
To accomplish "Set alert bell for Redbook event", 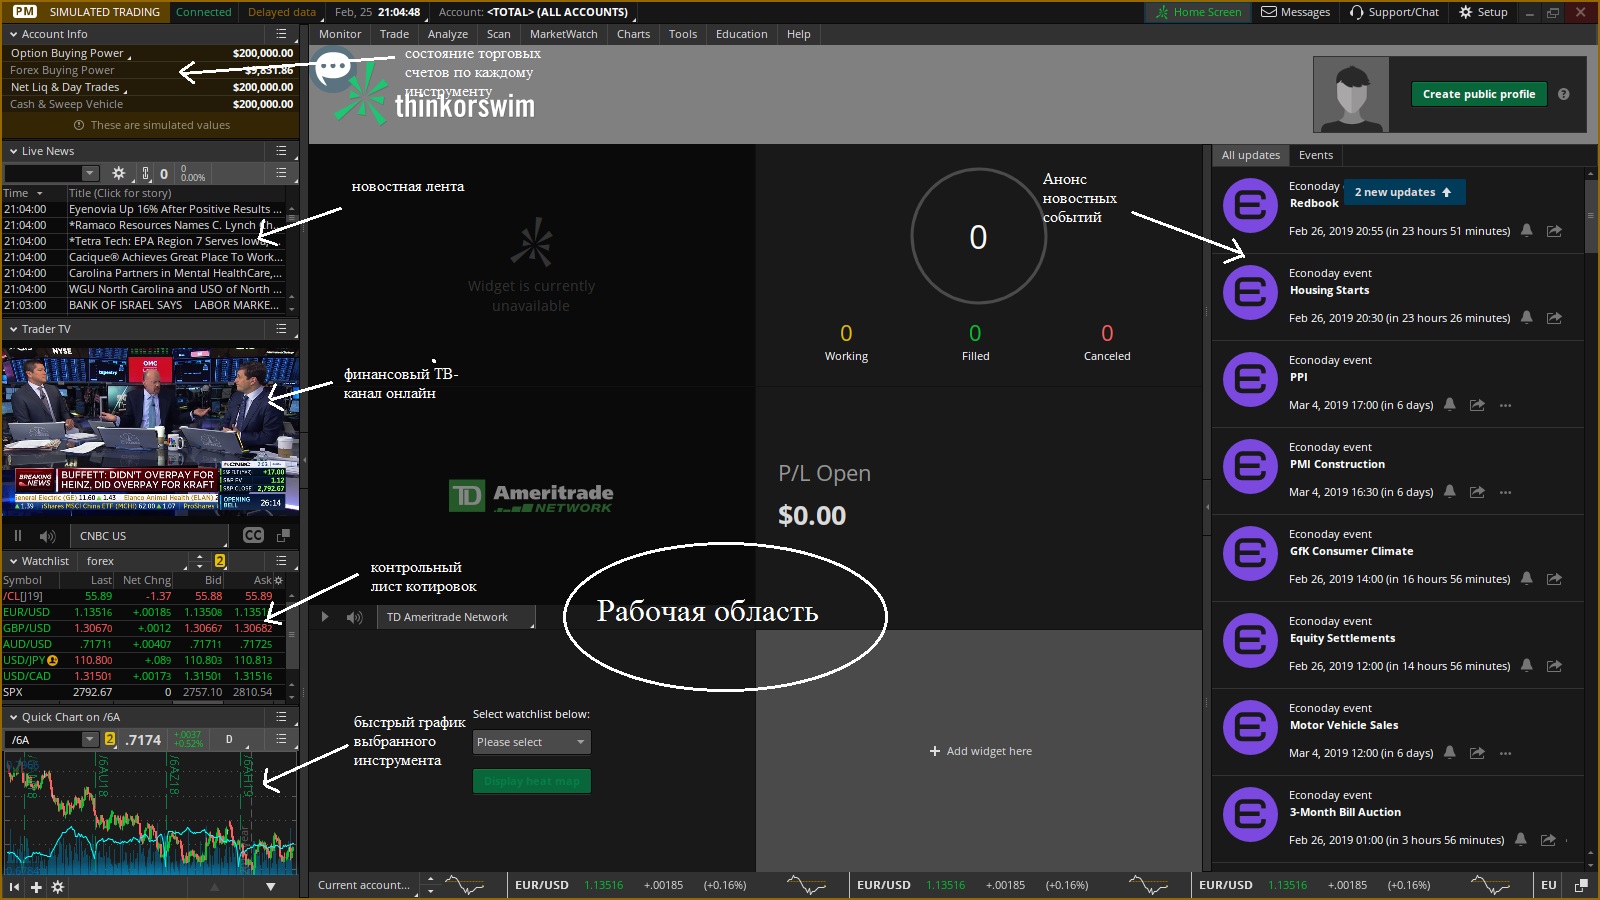I will pos(1526,231).
